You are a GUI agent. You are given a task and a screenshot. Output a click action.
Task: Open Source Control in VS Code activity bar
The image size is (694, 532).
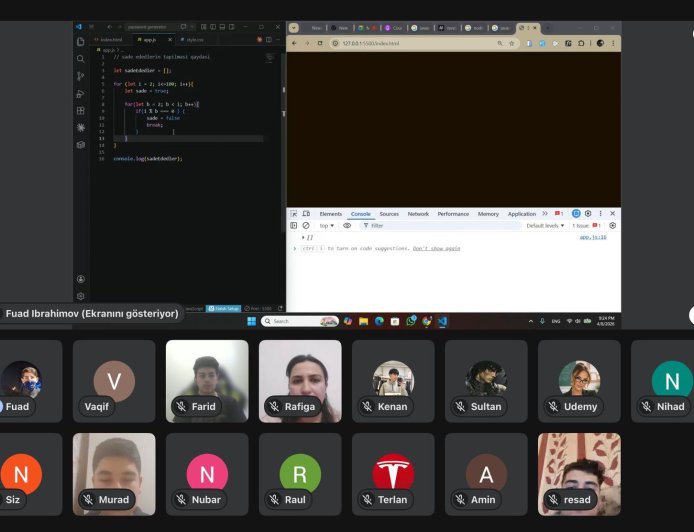(x=81, y=76)
